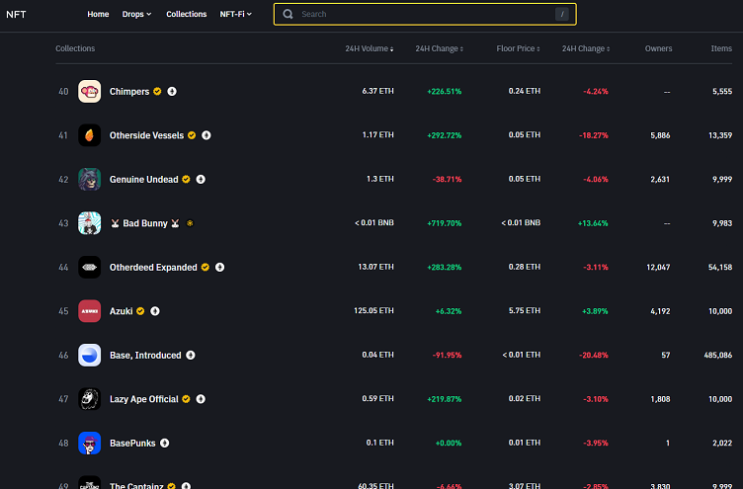Click Otherside Vessels verified badge

[192, 135]
